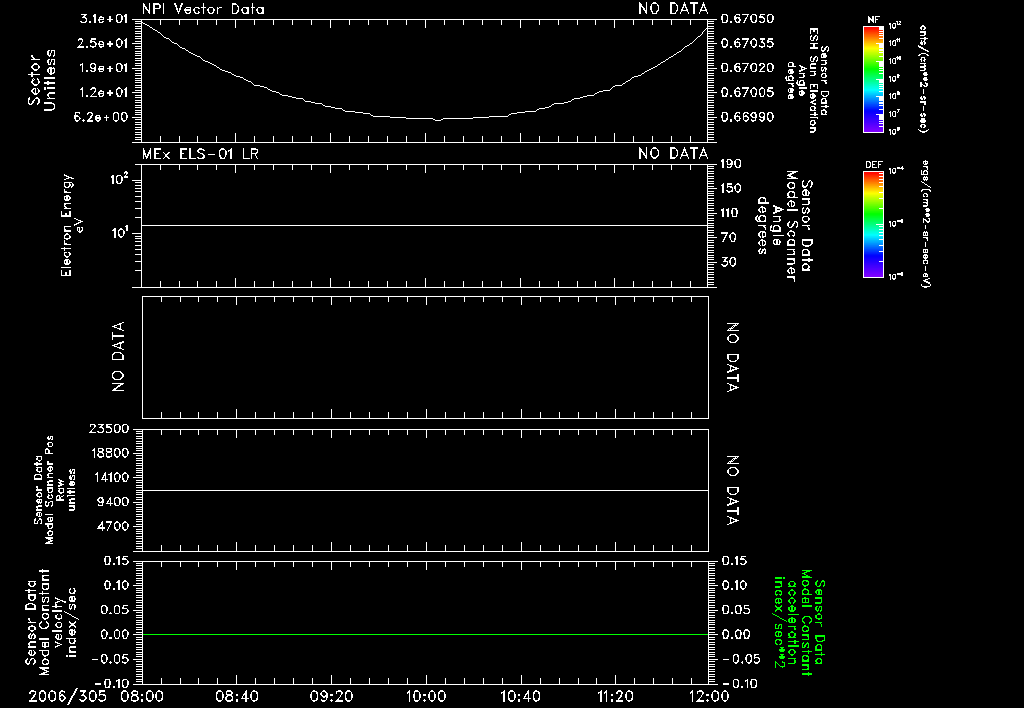Click the '3.1e+01' sector tick label
The height and width of the screenshot is (708, 1024).
(103, 19)
